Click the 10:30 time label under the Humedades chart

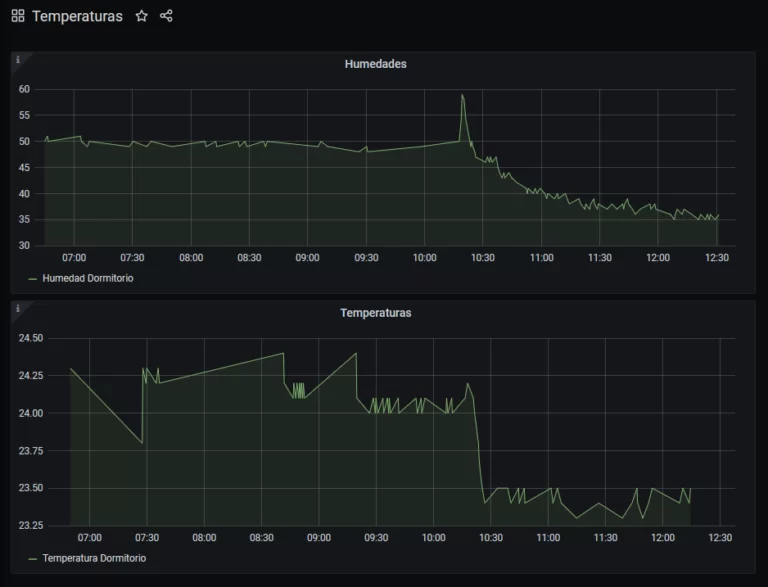point(483,258)
